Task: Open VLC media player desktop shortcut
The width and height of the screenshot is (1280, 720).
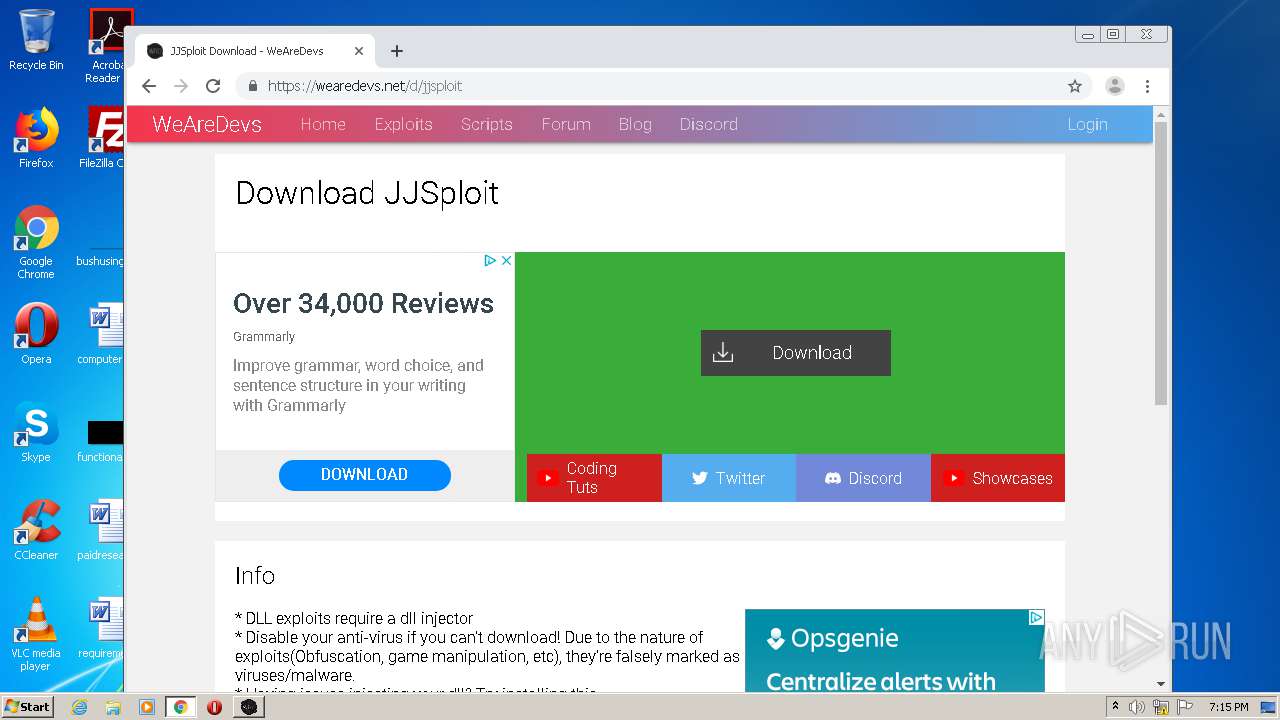Action: [x=36, y=634]
